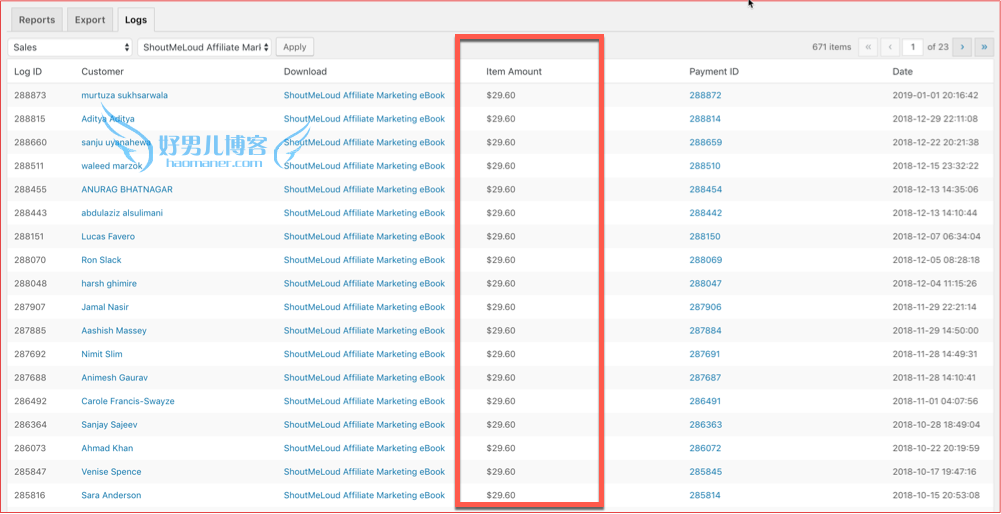Click the date 2018-12-07 06:34:04

(936, 236)
